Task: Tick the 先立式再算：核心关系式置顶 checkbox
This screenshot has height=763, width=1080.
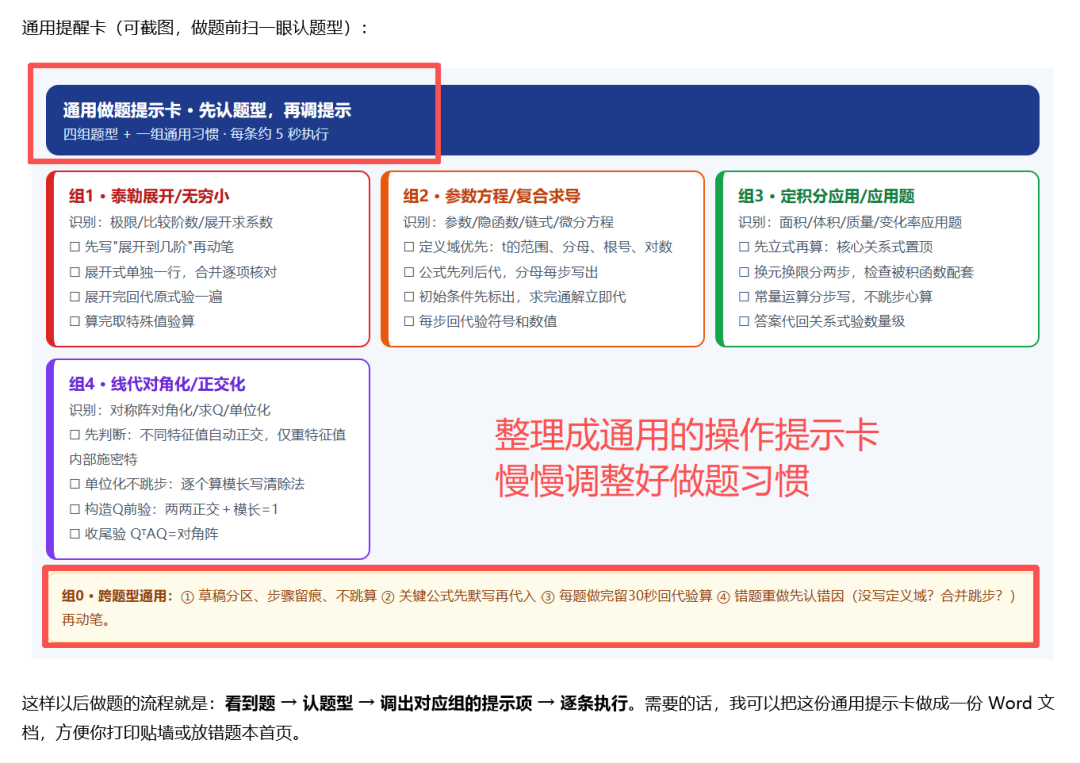Action: [744, 247]
